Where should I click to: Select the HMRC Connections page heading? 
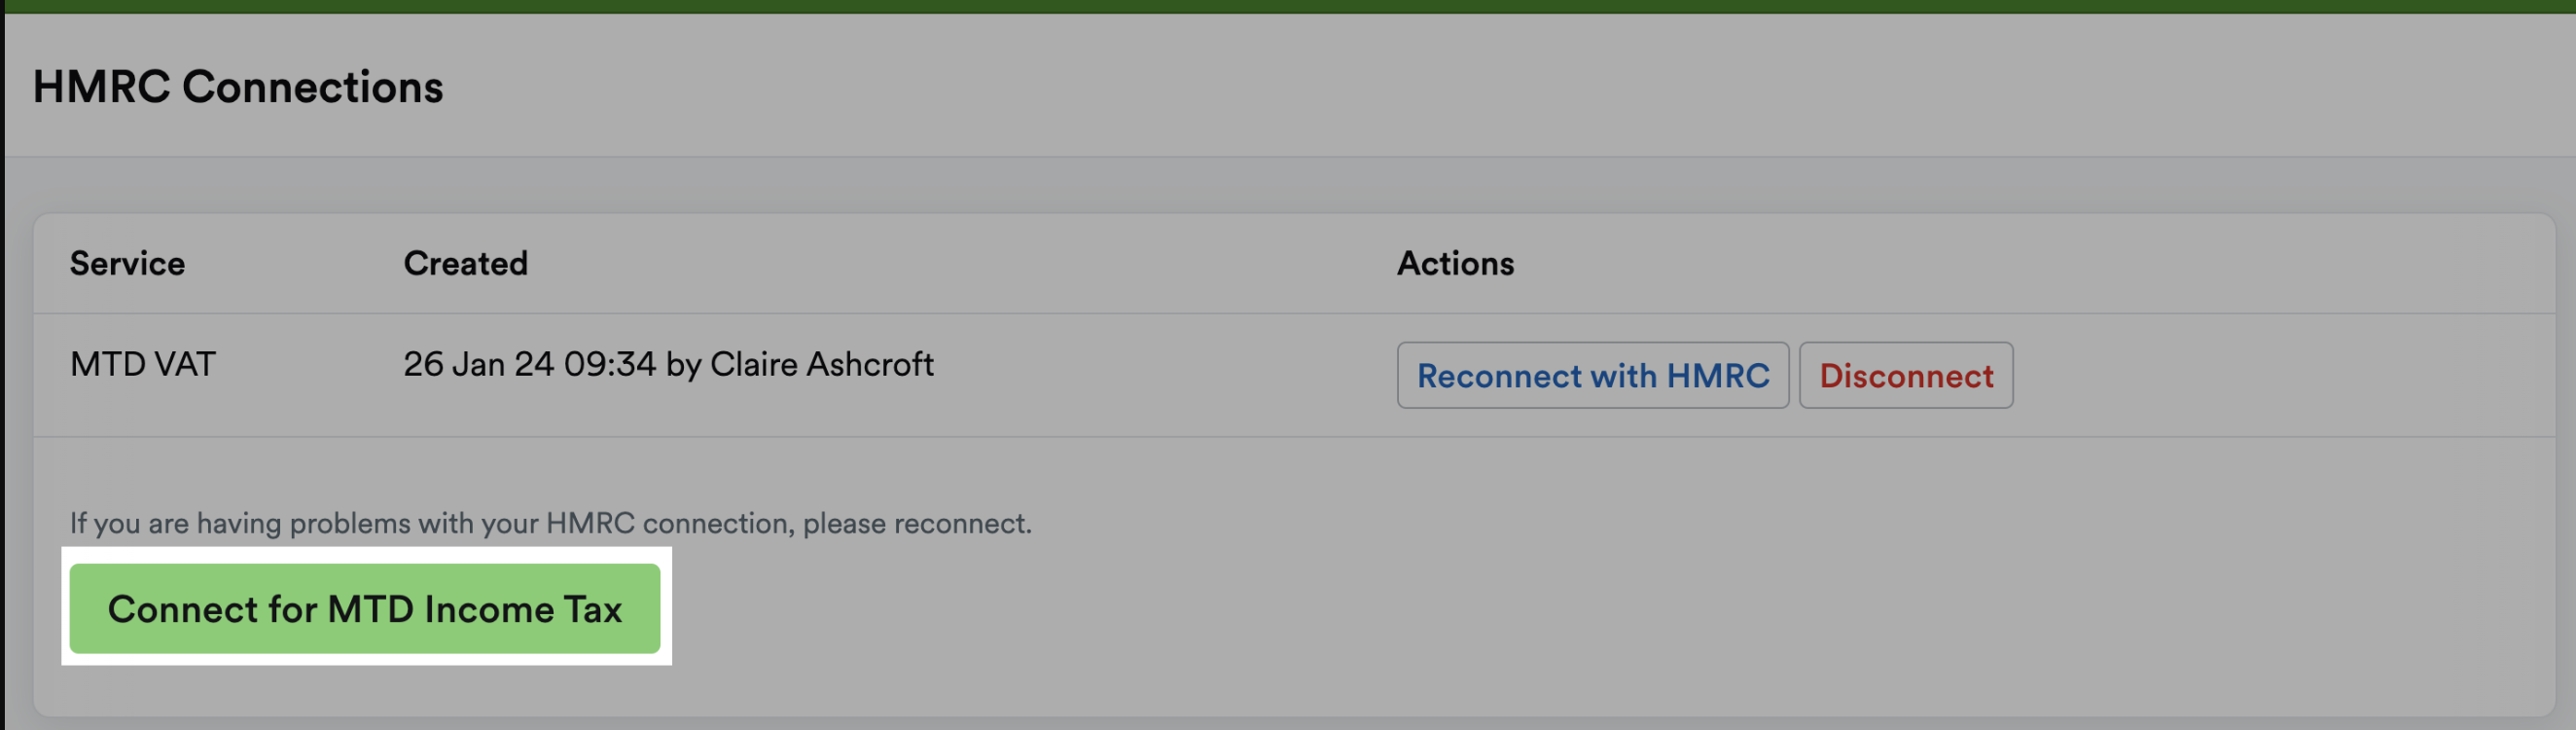pos(238,87)
